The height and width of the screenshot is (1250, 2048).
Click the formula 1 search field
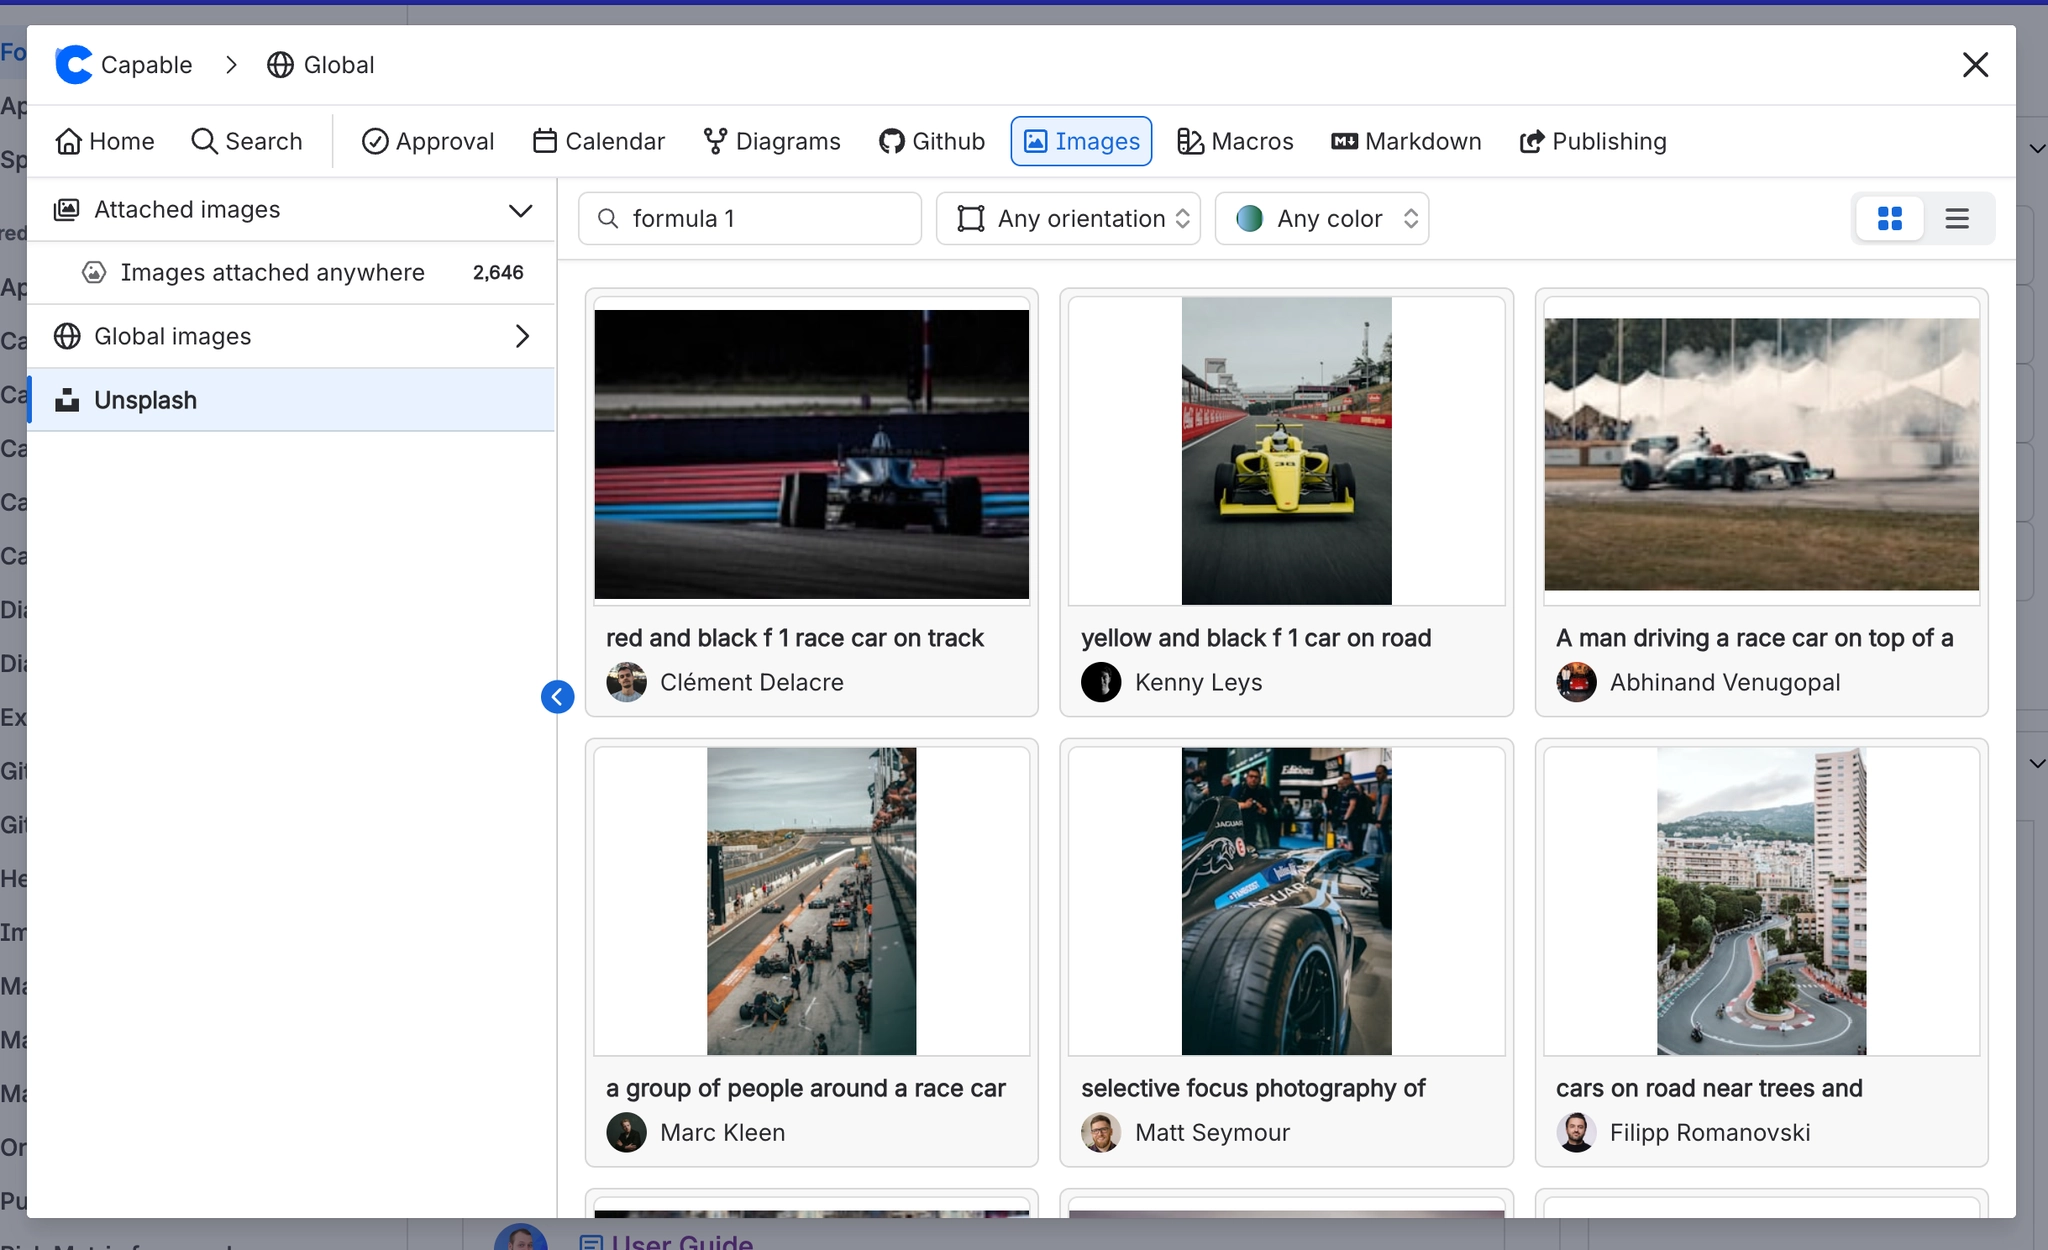click(x=749, y=218)
